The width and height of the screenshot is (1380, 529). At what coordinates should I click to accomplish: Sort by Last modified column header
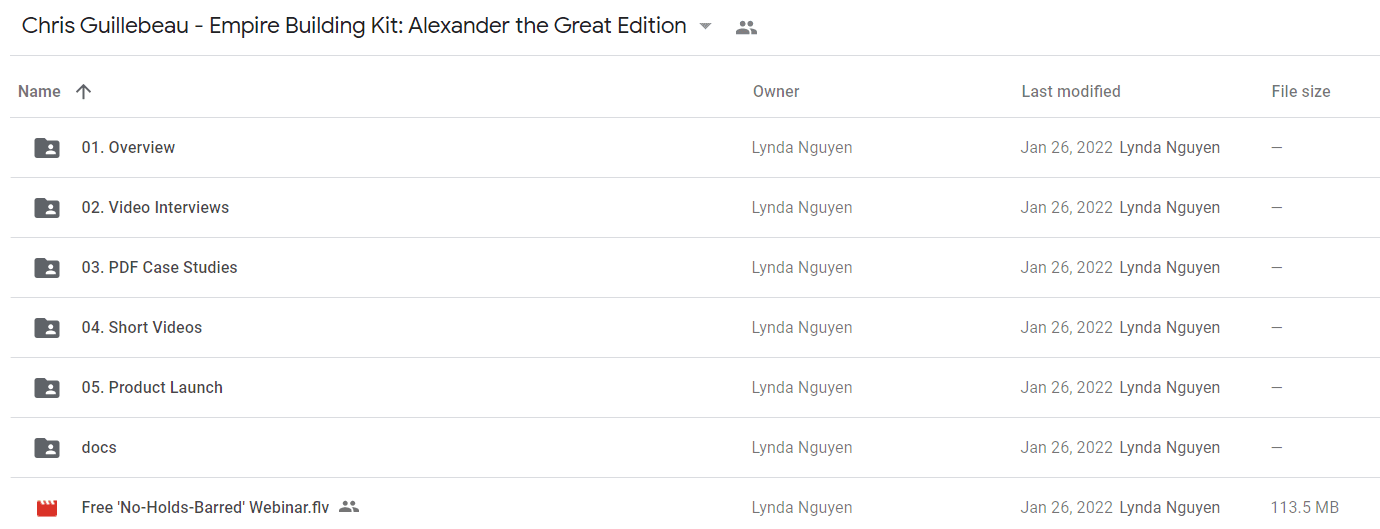1071,91
